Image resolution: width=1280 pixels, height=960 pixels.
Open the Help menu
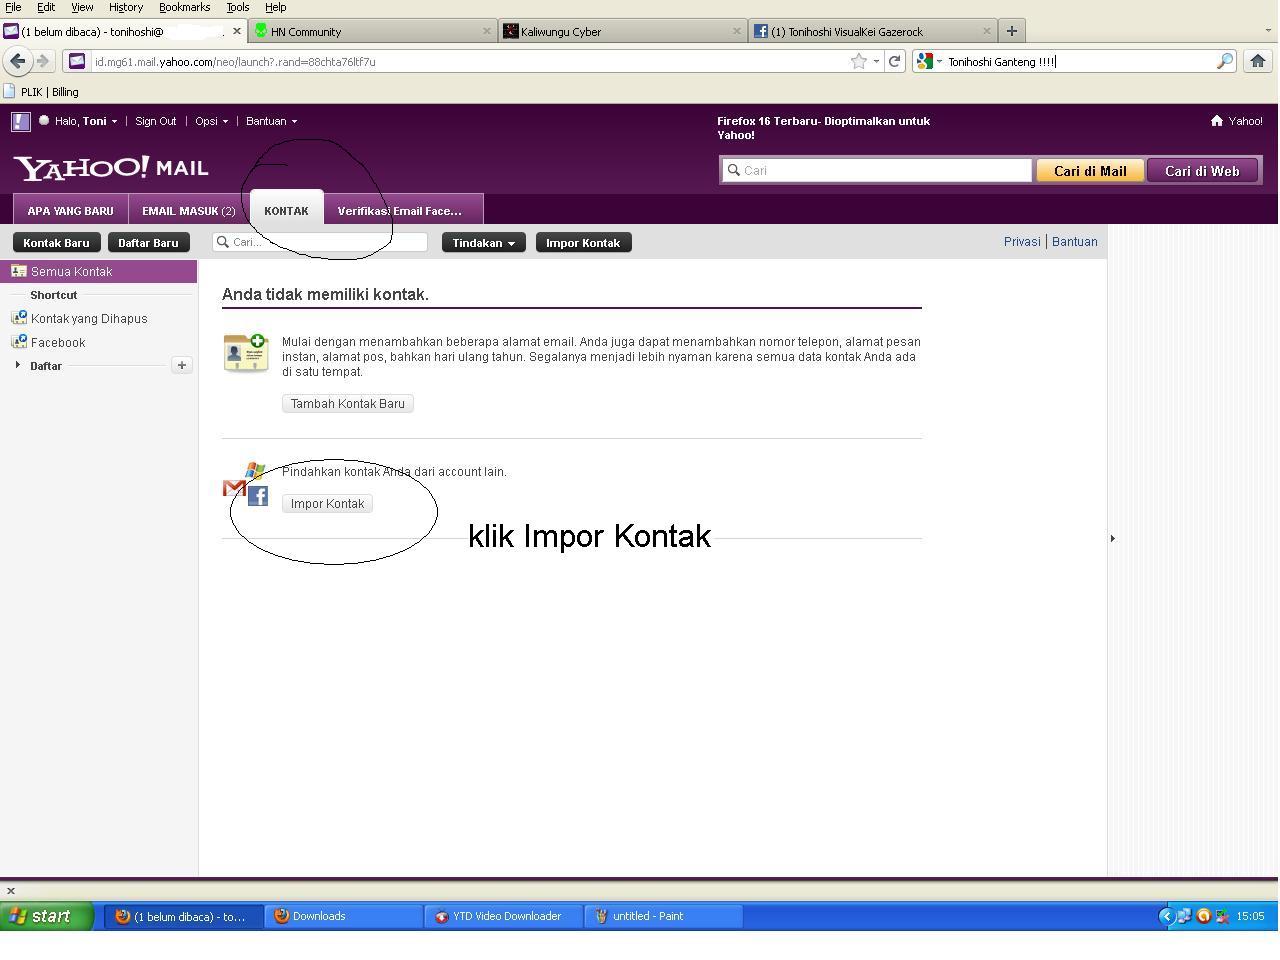click(275, 7)
